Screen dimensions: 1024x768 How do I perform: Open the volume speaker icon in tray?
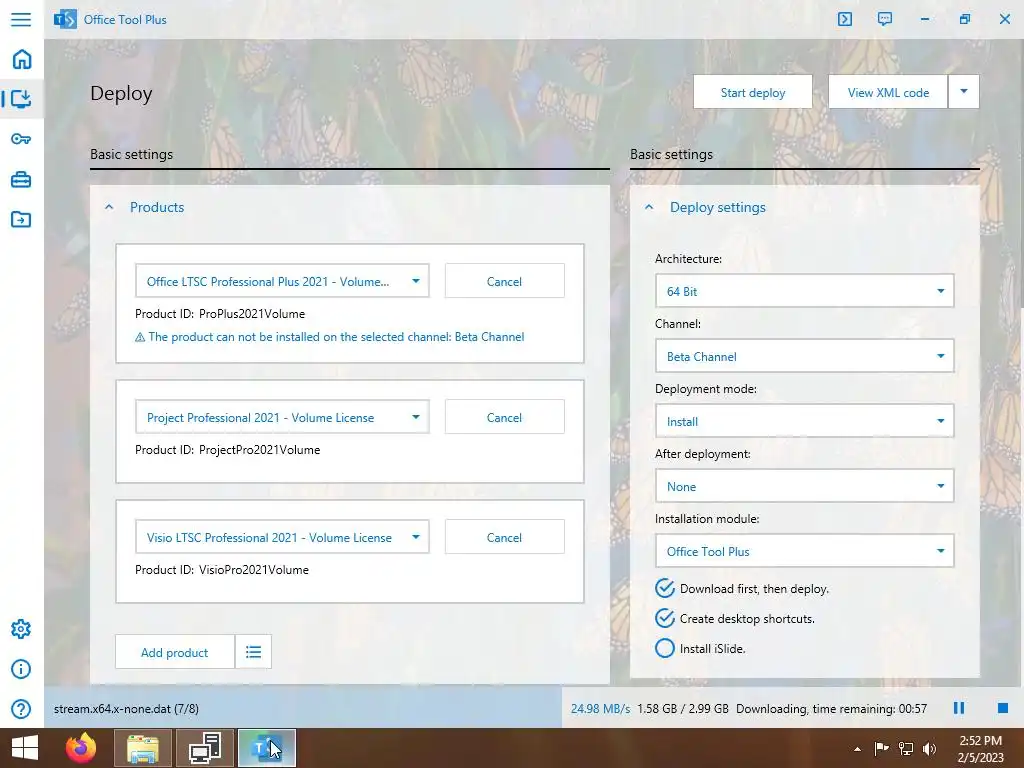pos(929,748)
